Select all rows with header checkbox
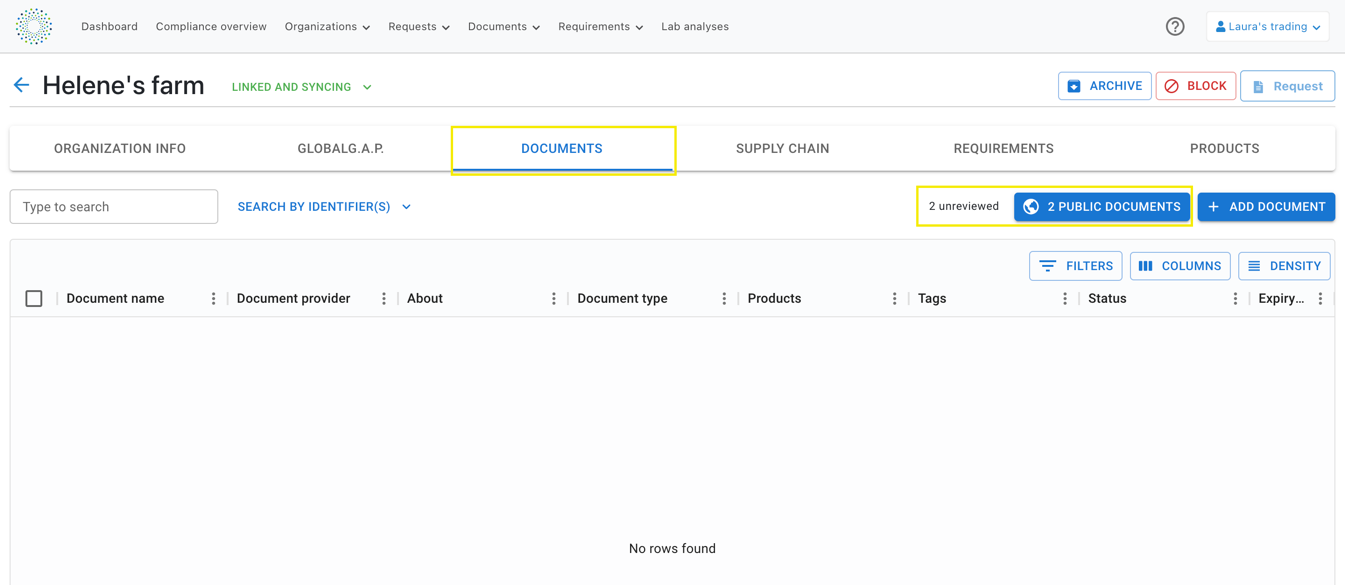The width and height of the screenshot is (1345, 585). click(x=34, y=299)
